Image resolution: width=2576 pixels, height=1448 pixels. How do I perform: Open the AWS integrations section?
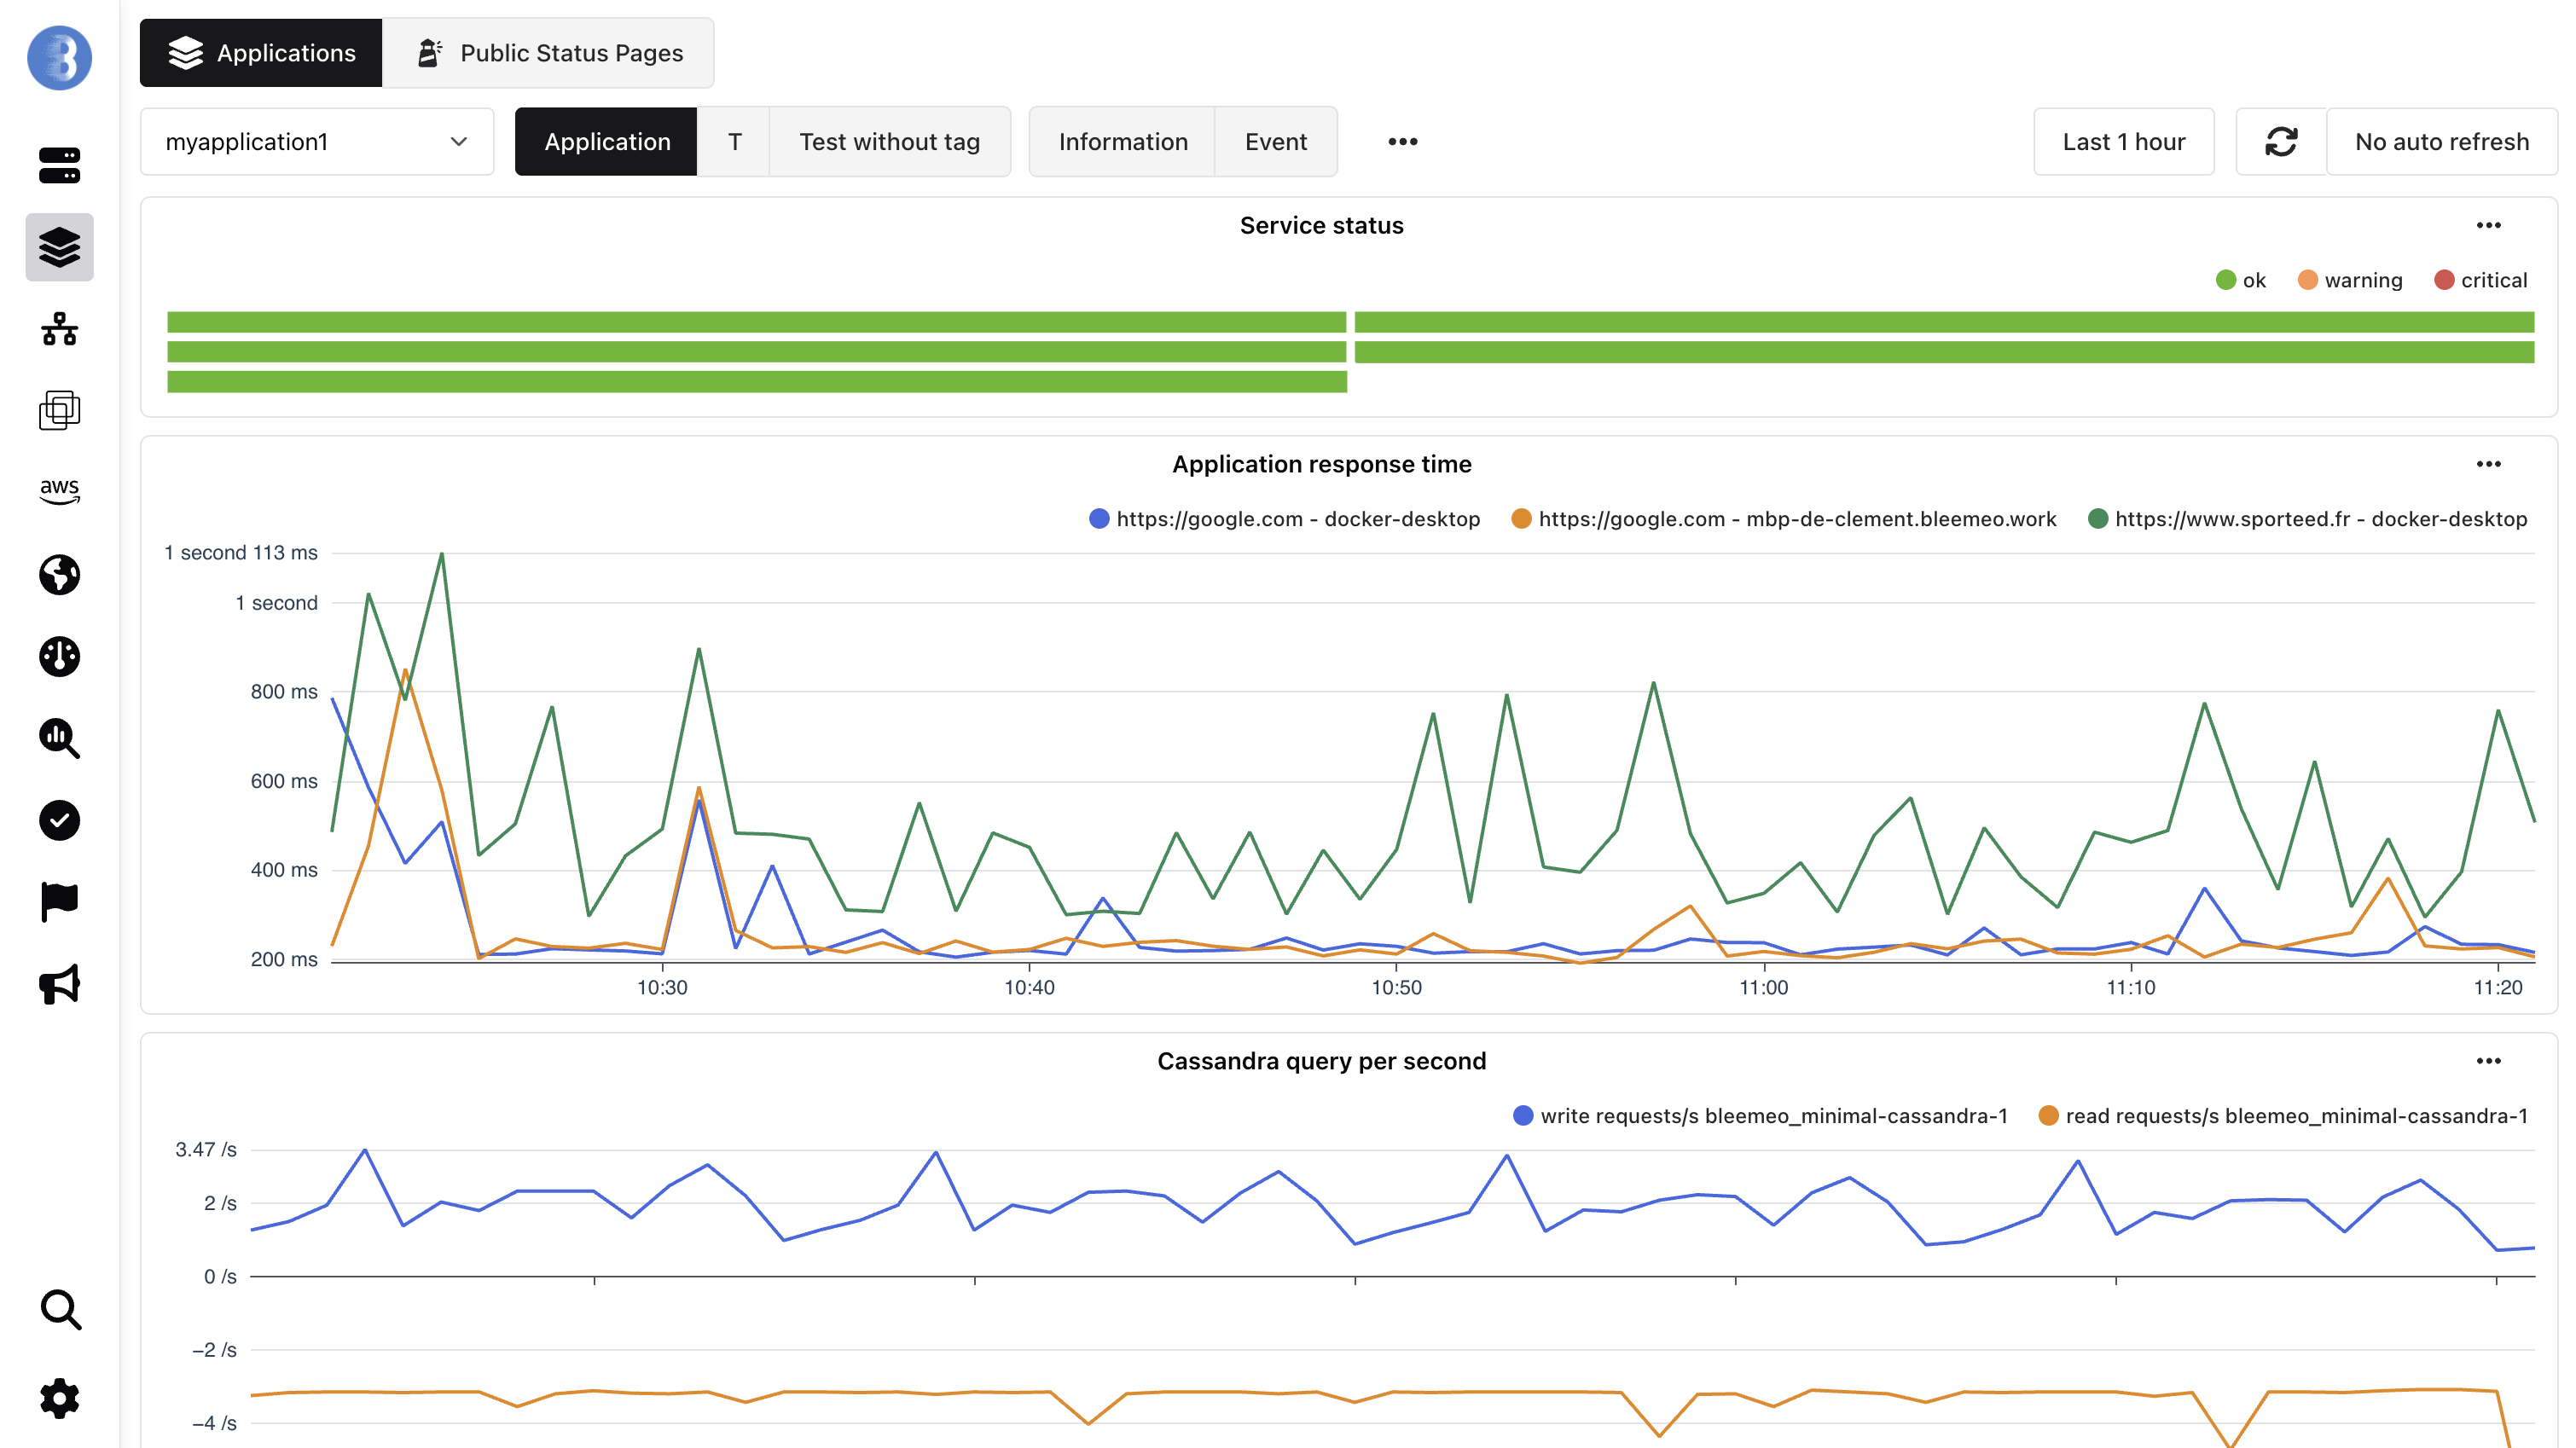coord(59,490)
